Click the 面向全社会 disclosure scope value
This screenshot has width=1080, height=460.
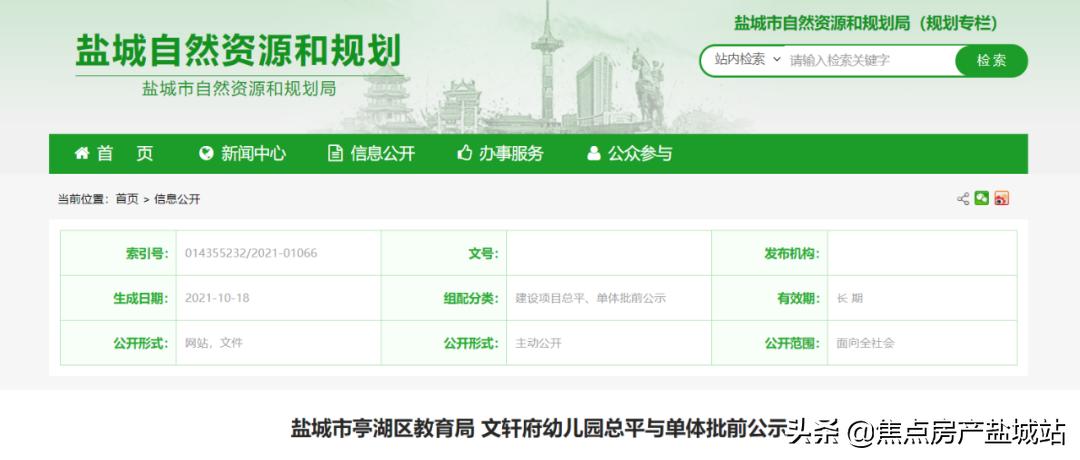[865, 343]
